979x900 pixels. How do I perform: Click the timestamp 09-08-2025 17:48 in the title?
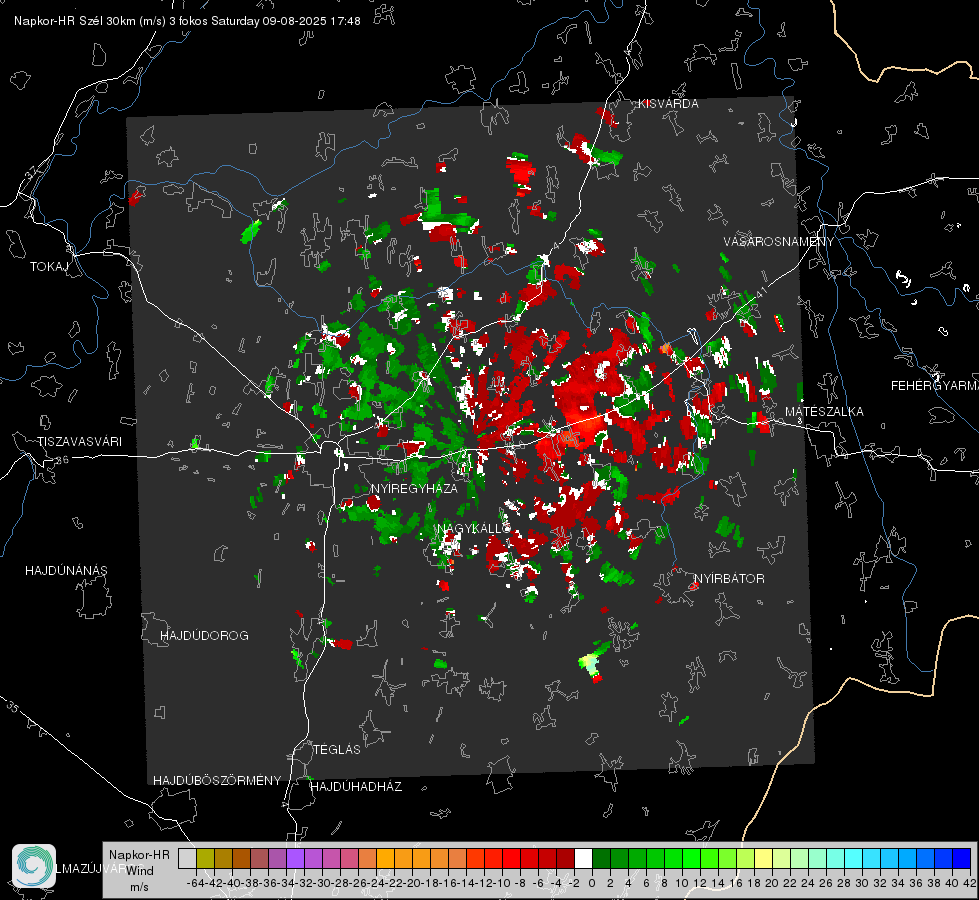pos(312,21)
